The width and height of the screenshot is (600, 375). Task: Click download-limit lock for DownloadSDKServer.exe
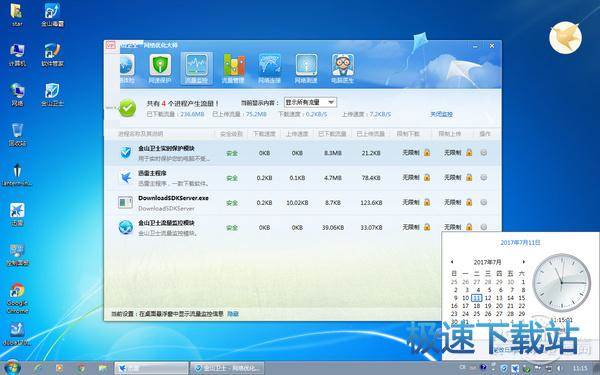click(x=427, y=202)
